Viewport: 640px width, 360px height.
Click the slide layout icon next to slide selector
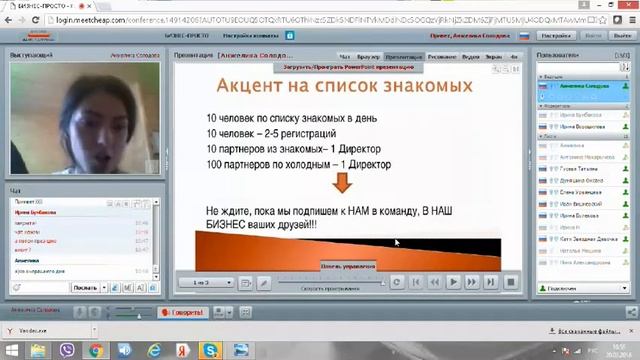pyautogui.click(x=246, y=283)
